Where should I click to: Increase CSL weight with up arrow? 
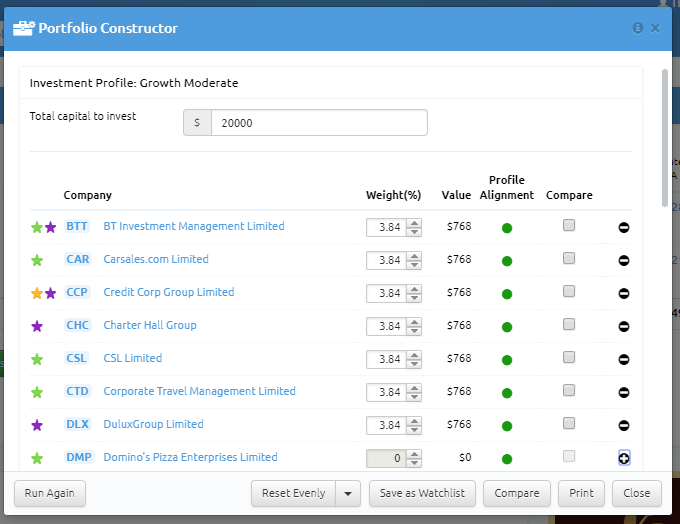coord(414,355)
